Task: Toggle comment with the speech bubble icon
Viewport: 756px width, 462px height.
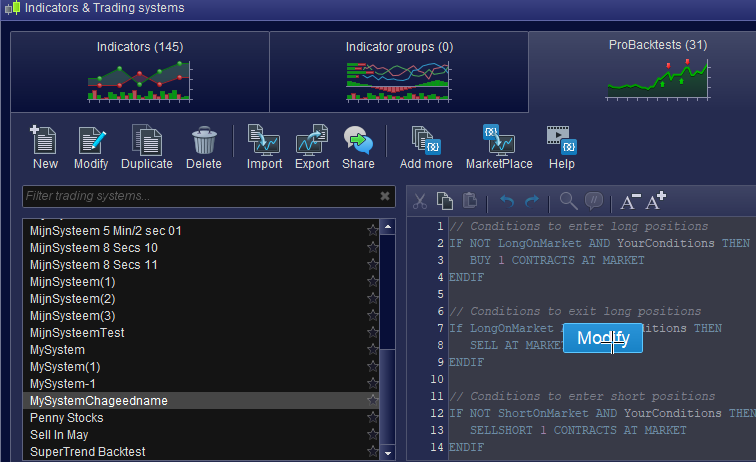Action: (x=594, y=201)
